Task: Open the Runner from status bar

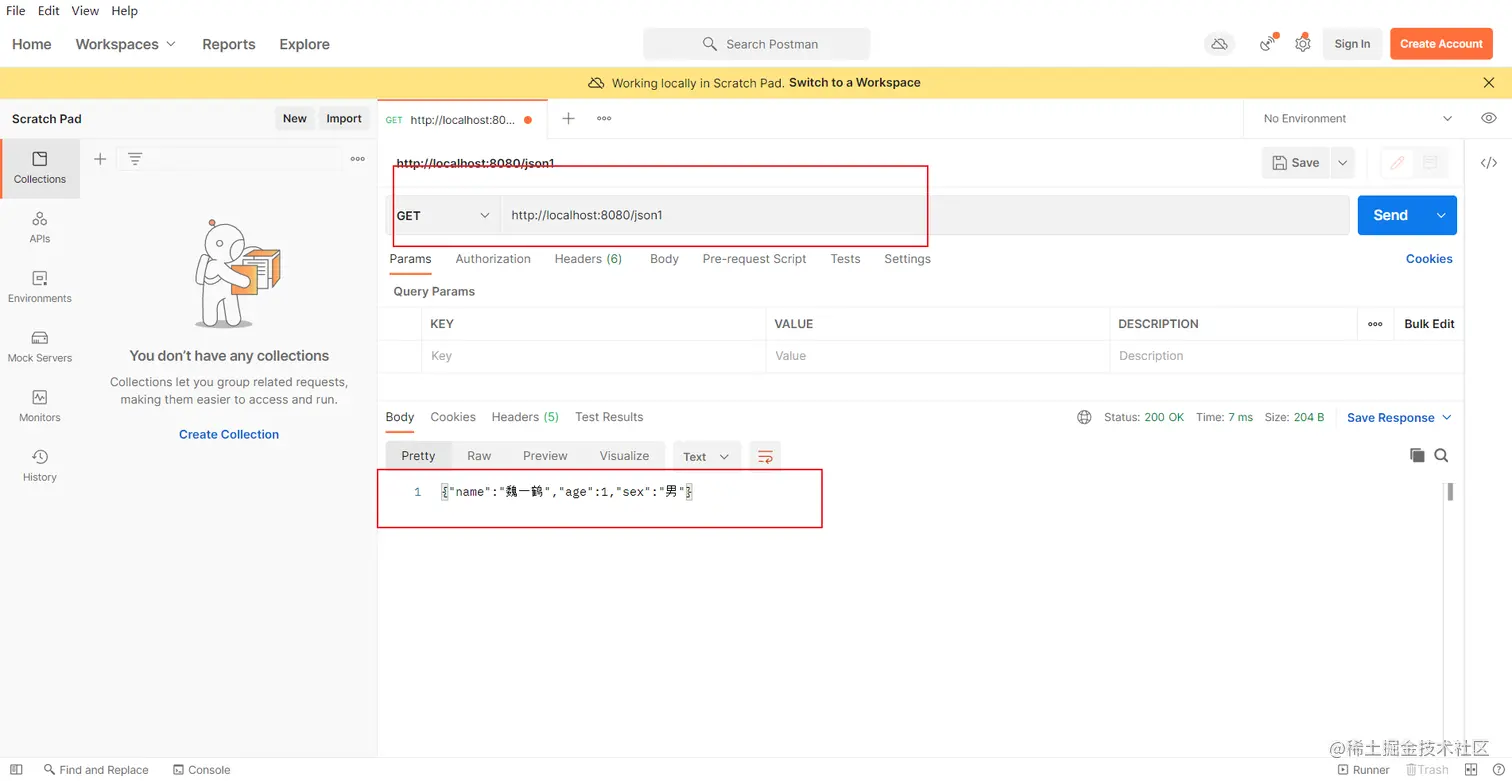Action: click(1364, 770)
